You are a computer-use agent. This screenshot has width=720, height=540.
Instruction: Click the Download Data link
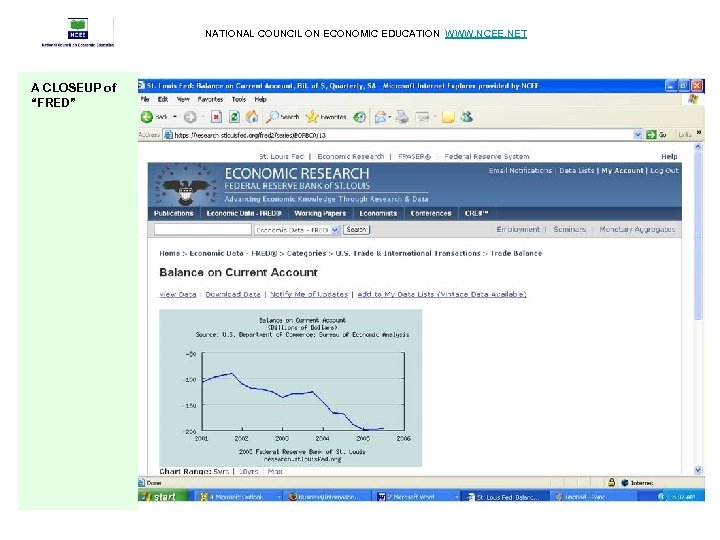[233, 294]
